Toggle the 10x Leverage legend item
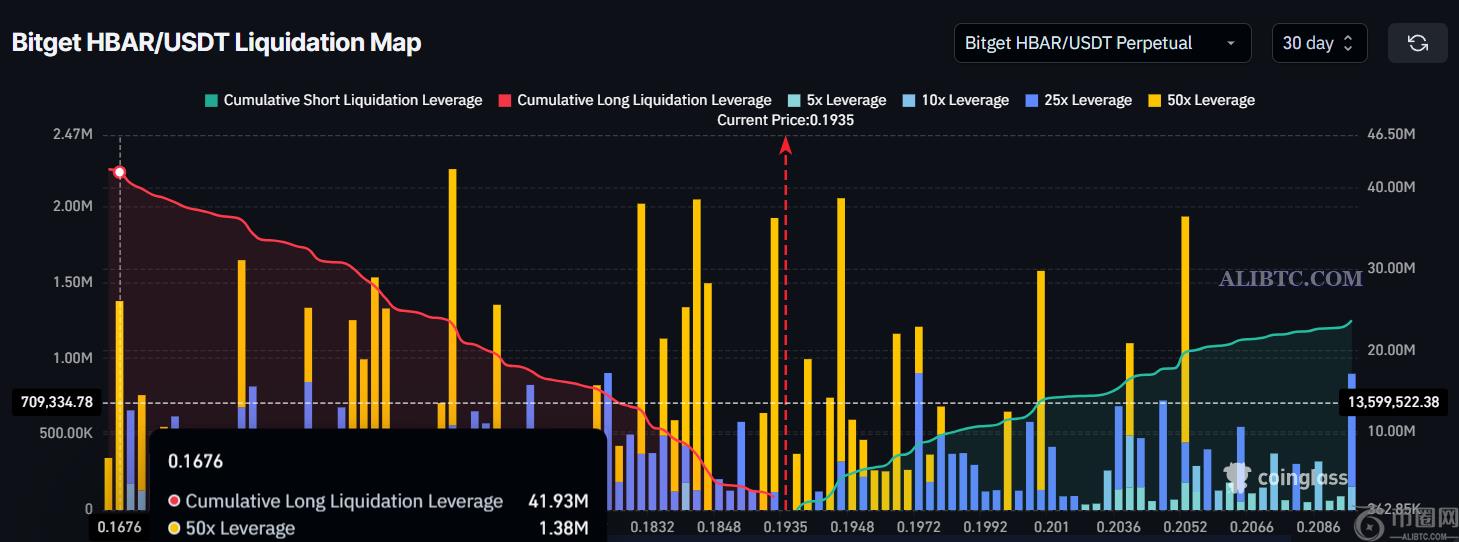The width and height of the screenshot is (1459, 542). (964, 100)
